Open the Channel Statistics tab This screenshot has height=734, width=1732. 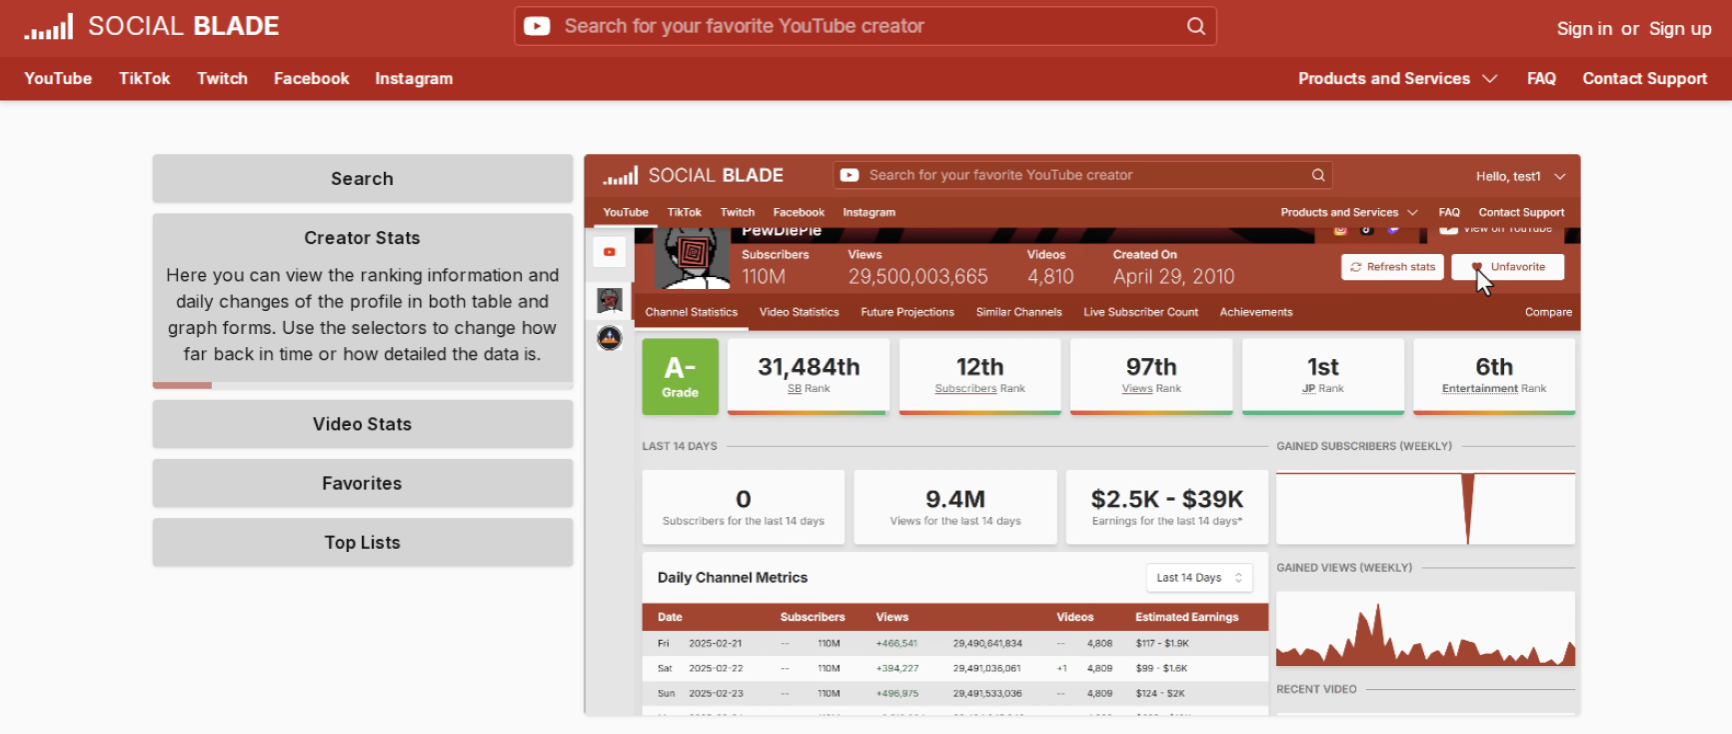(691, 312)
